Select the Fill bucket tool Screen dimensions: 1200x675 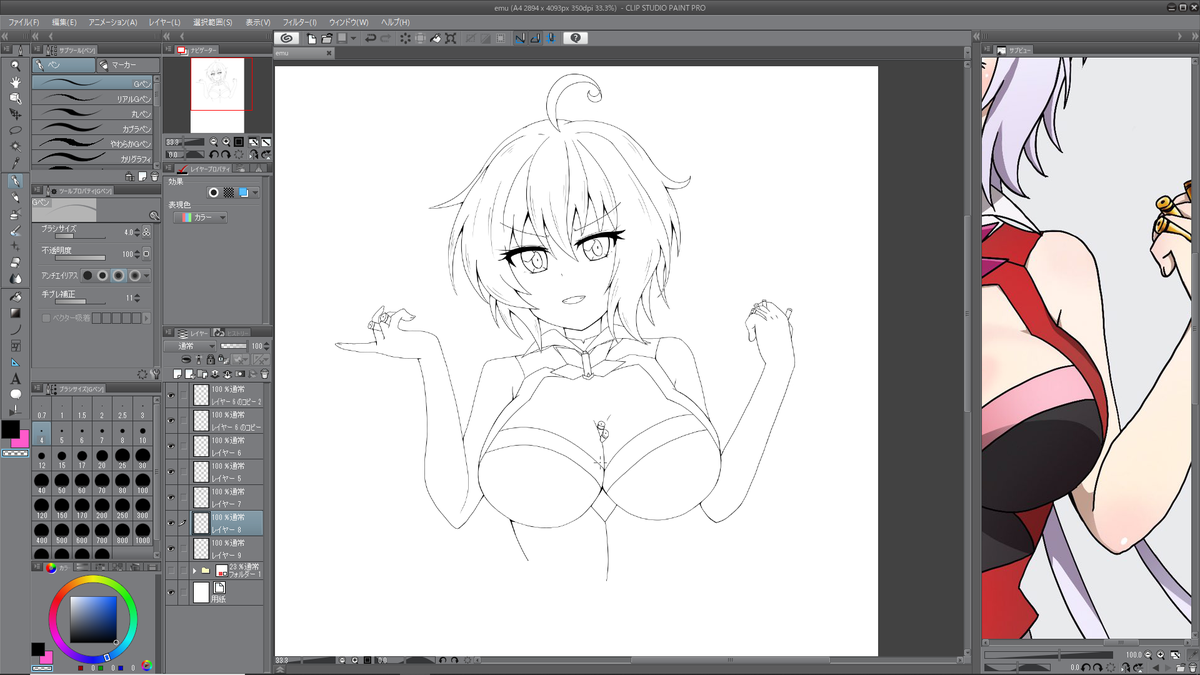[15, 296]
